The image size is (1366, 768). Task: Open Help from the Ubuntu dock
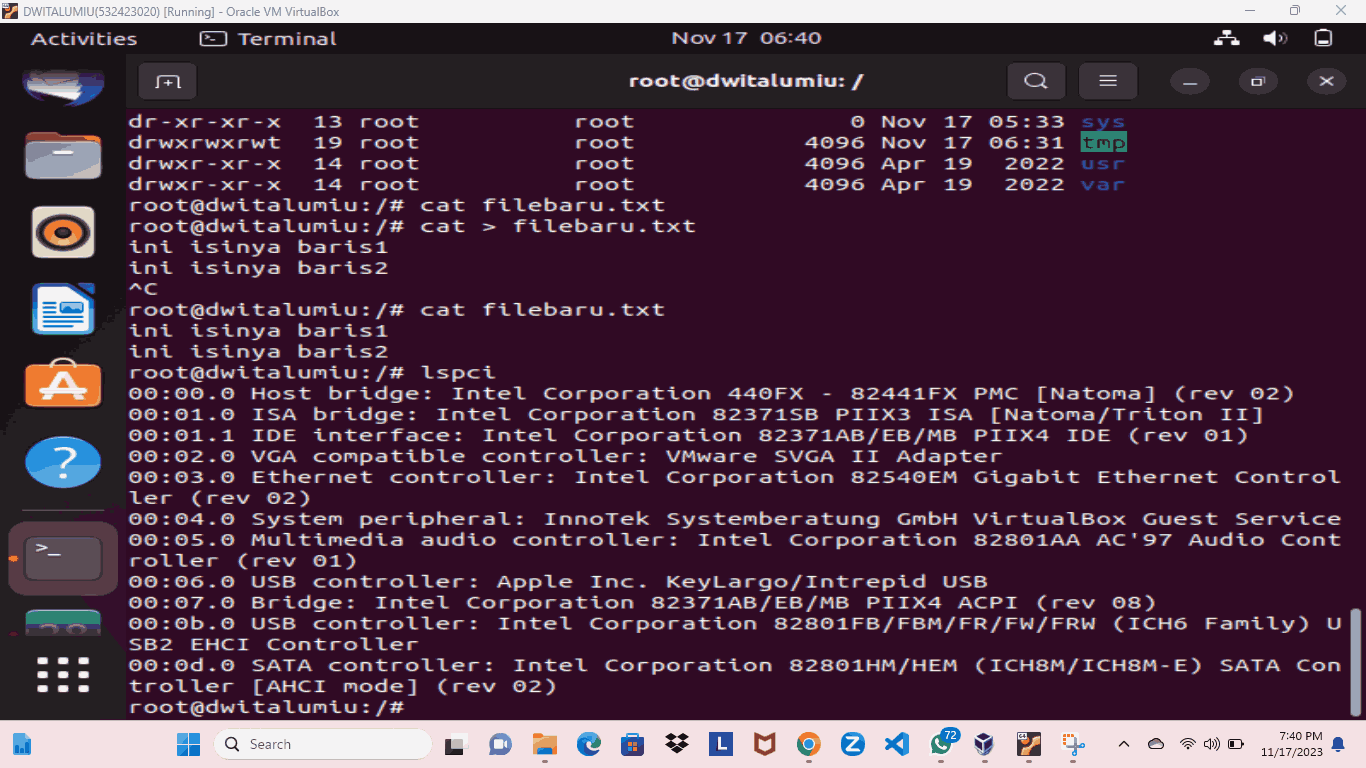[x=63, y=460]
